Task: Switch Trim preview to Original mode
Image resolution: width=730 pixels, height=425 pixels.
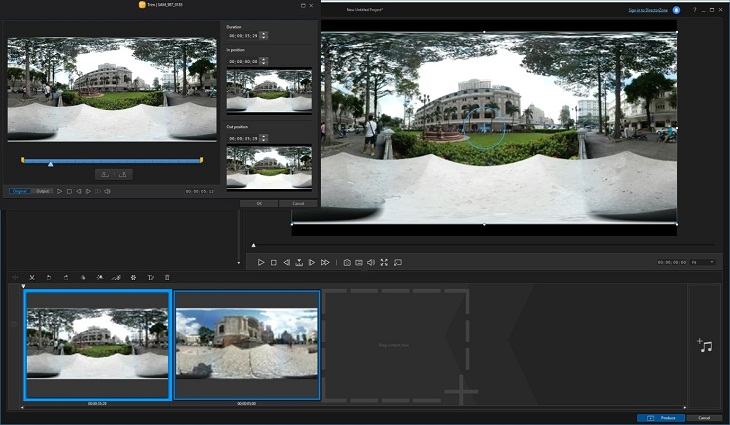Action: point(20,191)
